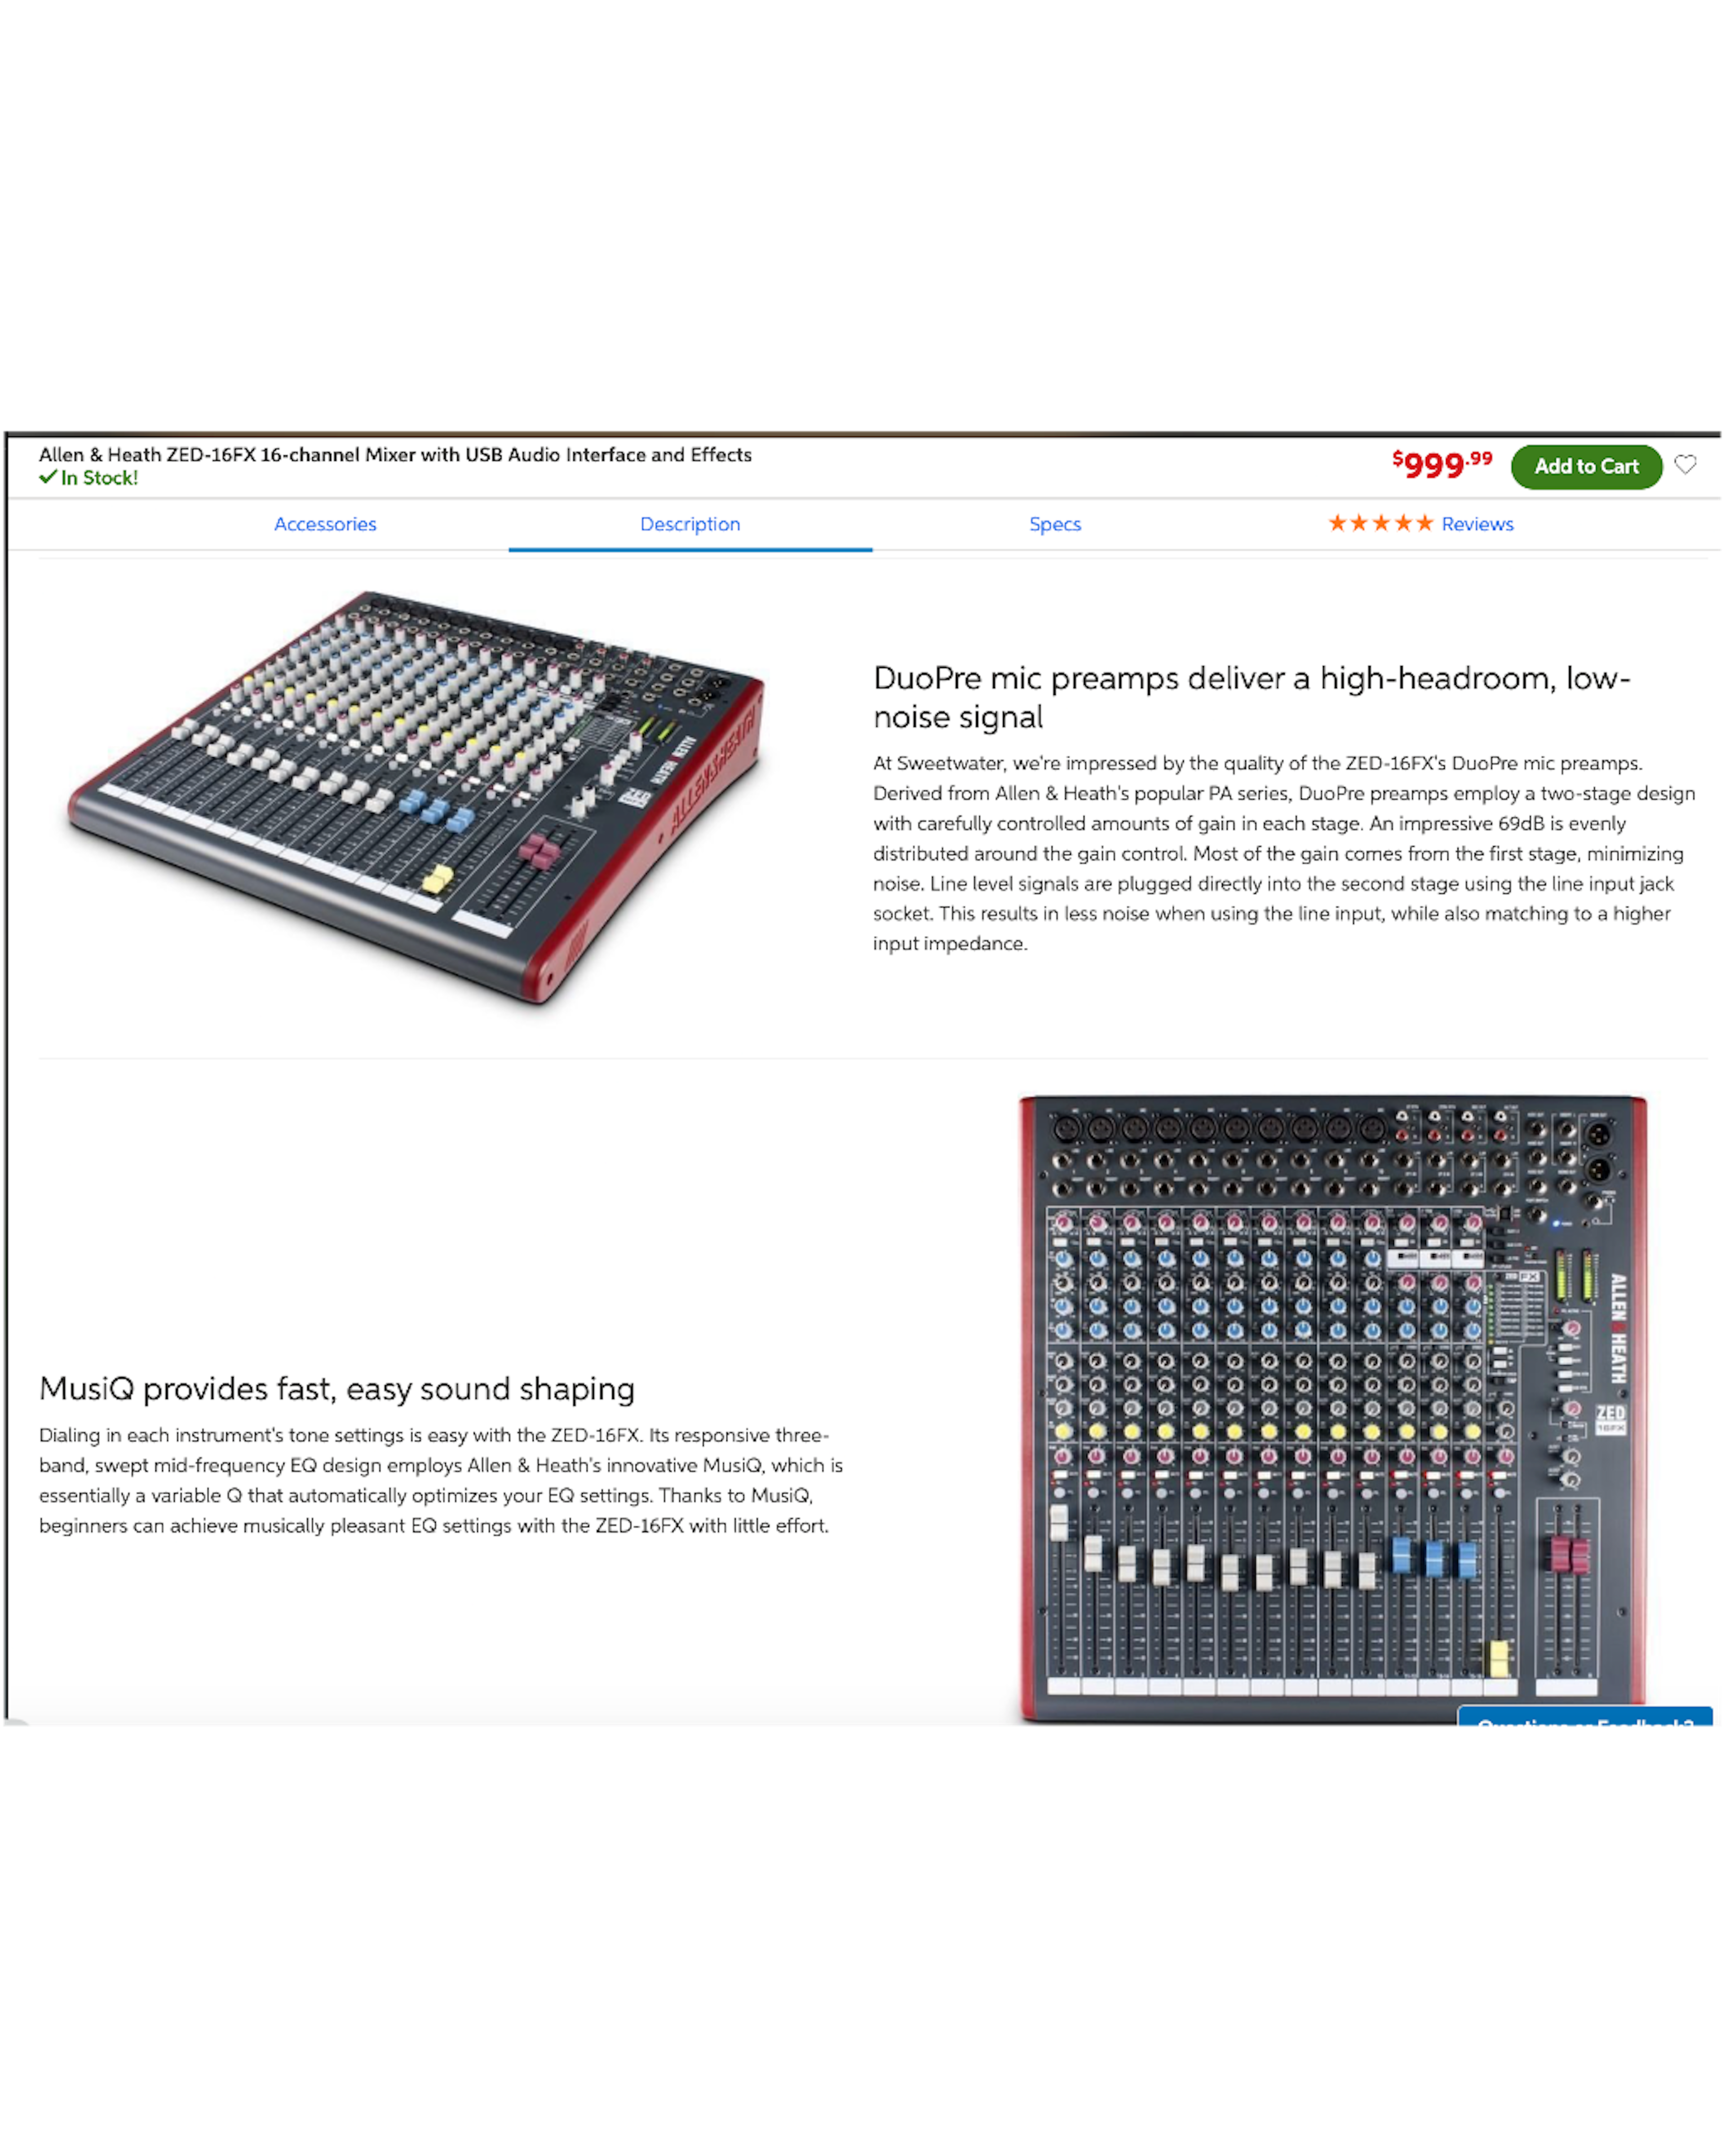
Task: View the top-down mixer product image
Action: point(1332,1408)
